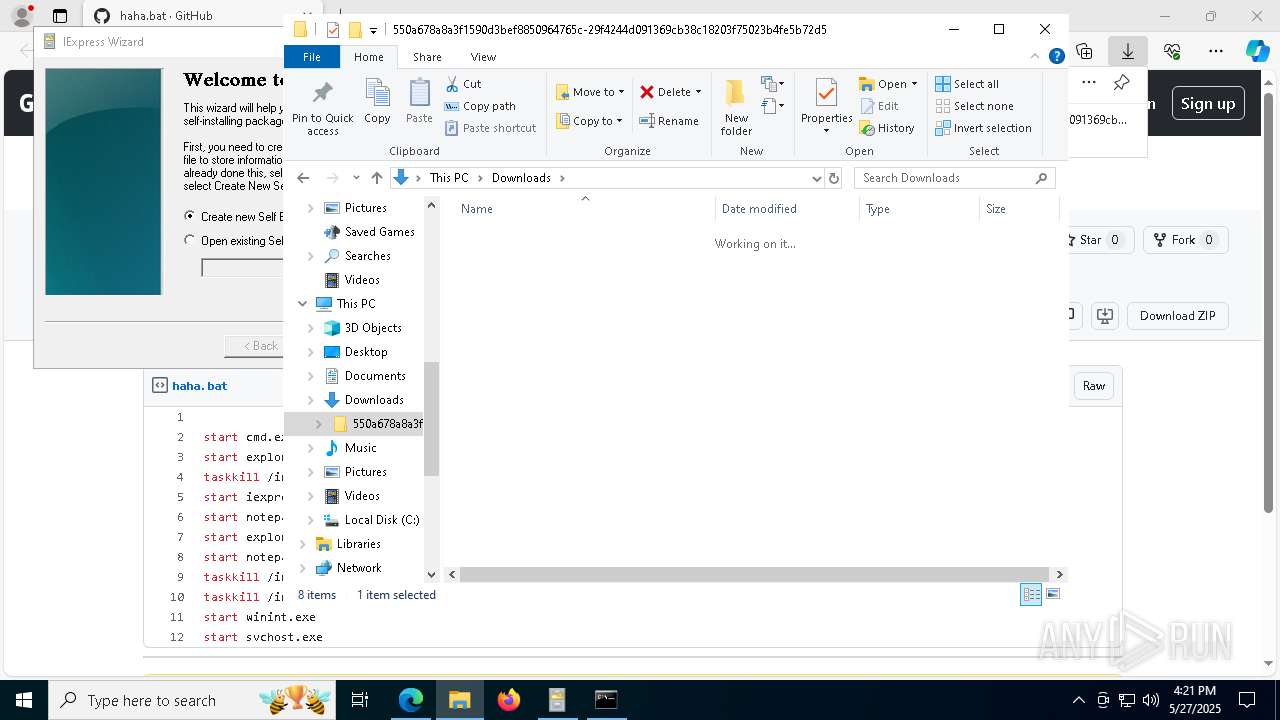Expand Local Disk (C:) node
Image resolution: width=1280 pixels, height=720 pixels.
(x=310, y=520)
